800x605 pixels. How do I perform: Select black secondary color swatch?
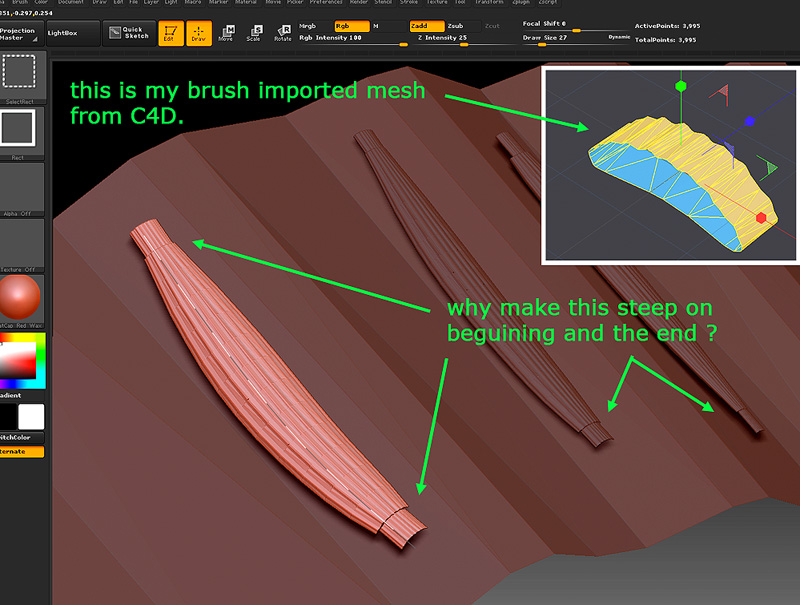pos(8,417)
